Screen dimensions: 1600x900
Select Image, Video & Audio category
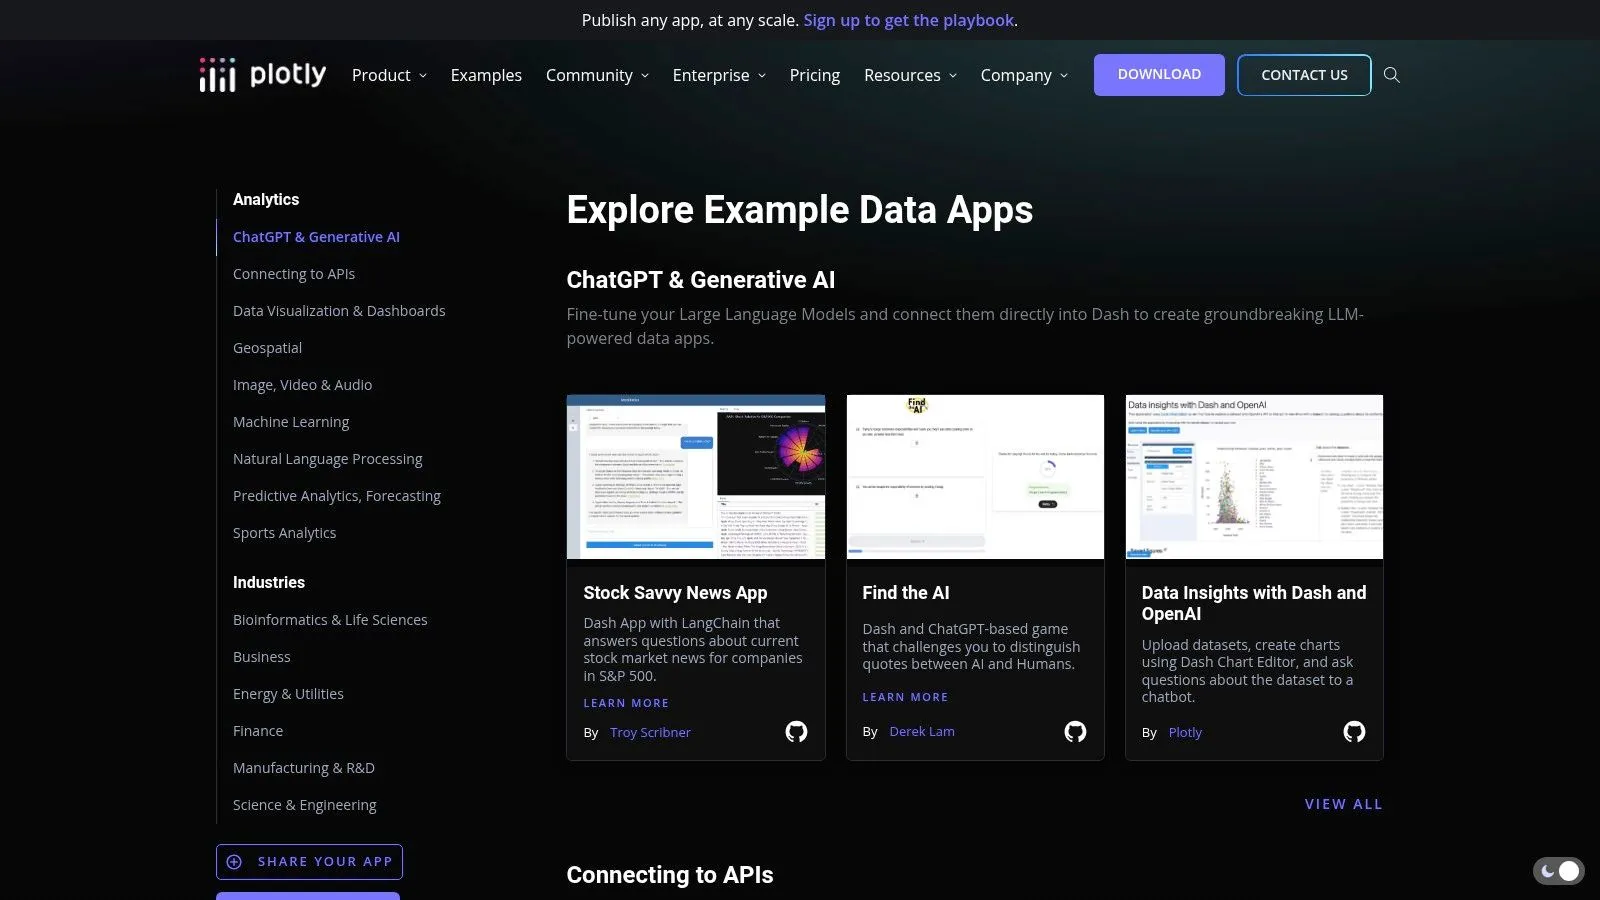click(302, 385)
